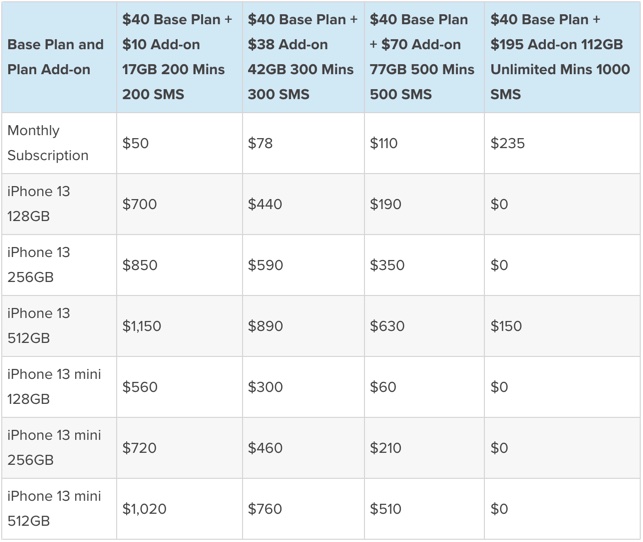The width and height of the screenshot is (643, 542).
Task: Click the Monthly Subscription row label
Action: click(x=48, y=143)
